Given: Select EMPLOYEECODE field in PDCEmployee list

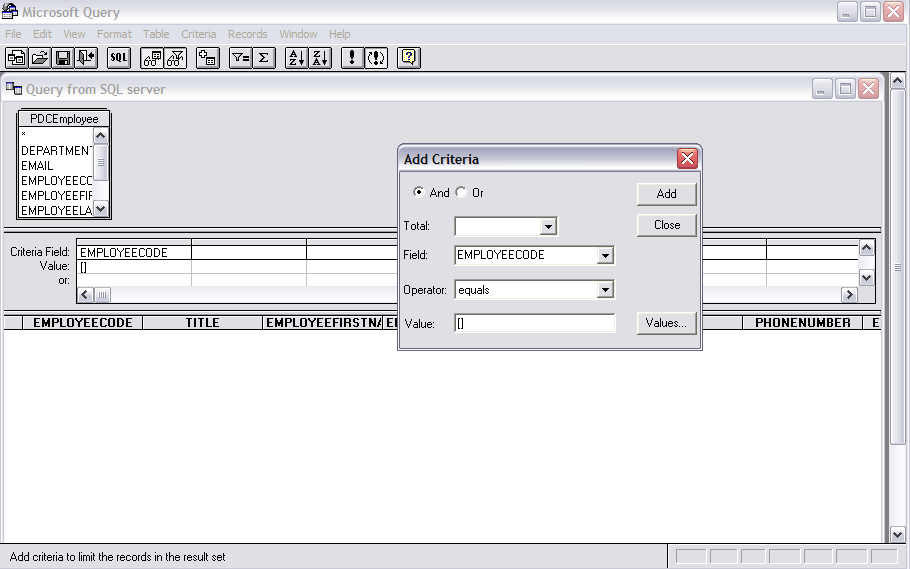Looking at the screenshot, I should pos(56,181).
